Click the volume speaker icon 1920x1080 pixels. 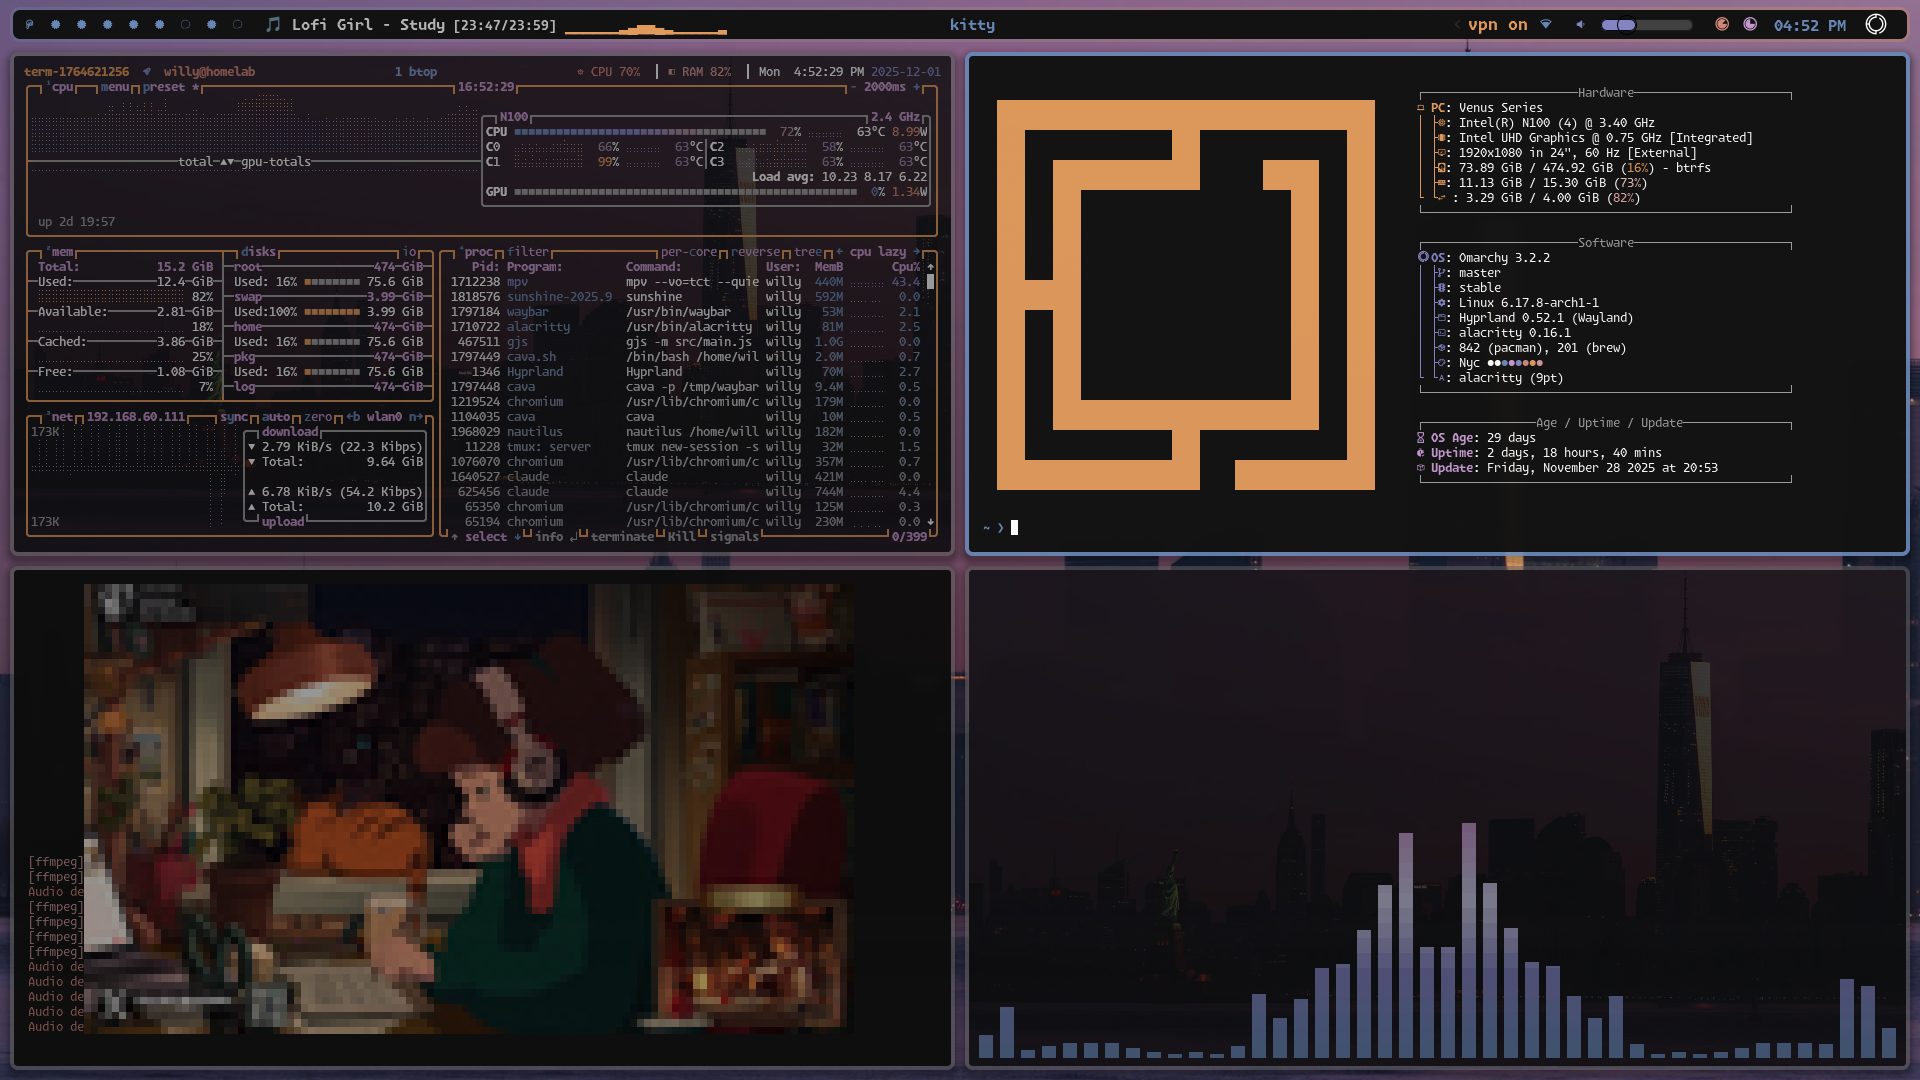click(x=1580, y=25)
